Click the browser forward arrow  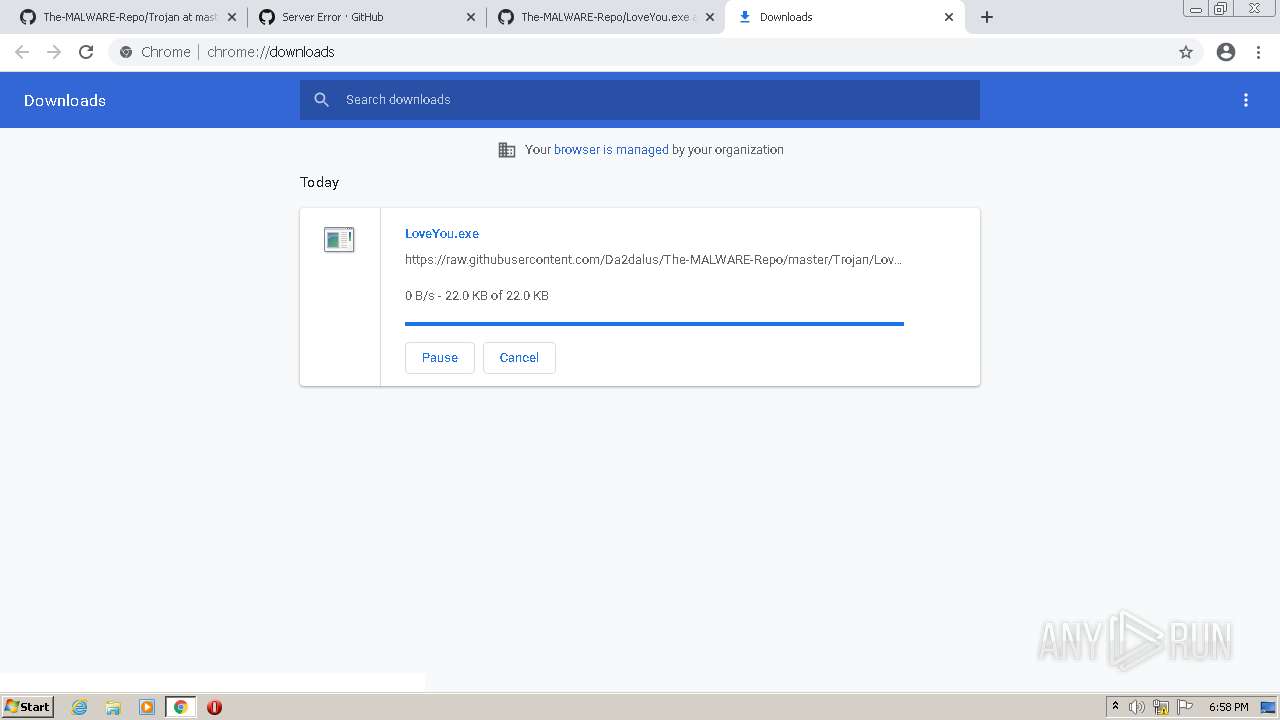(54, 52)
